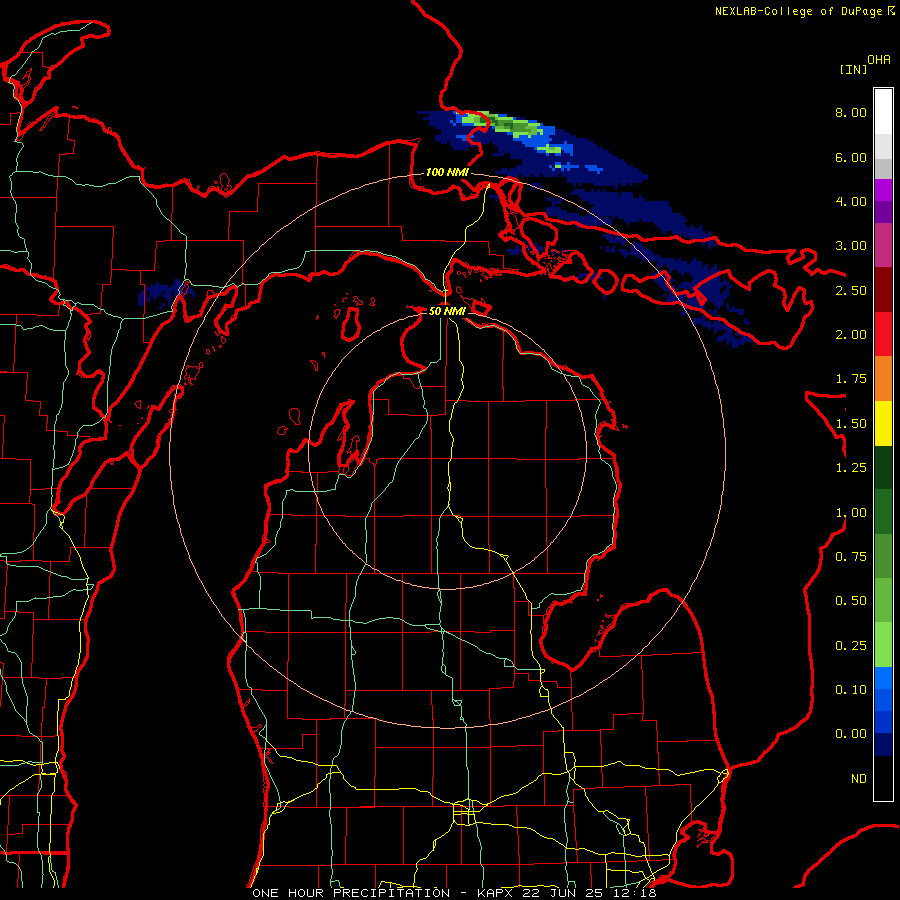The width and height of the screenshot is (900, 900).
Task: Click the magenta color swatch near 4.00
Action: point(883,190)
